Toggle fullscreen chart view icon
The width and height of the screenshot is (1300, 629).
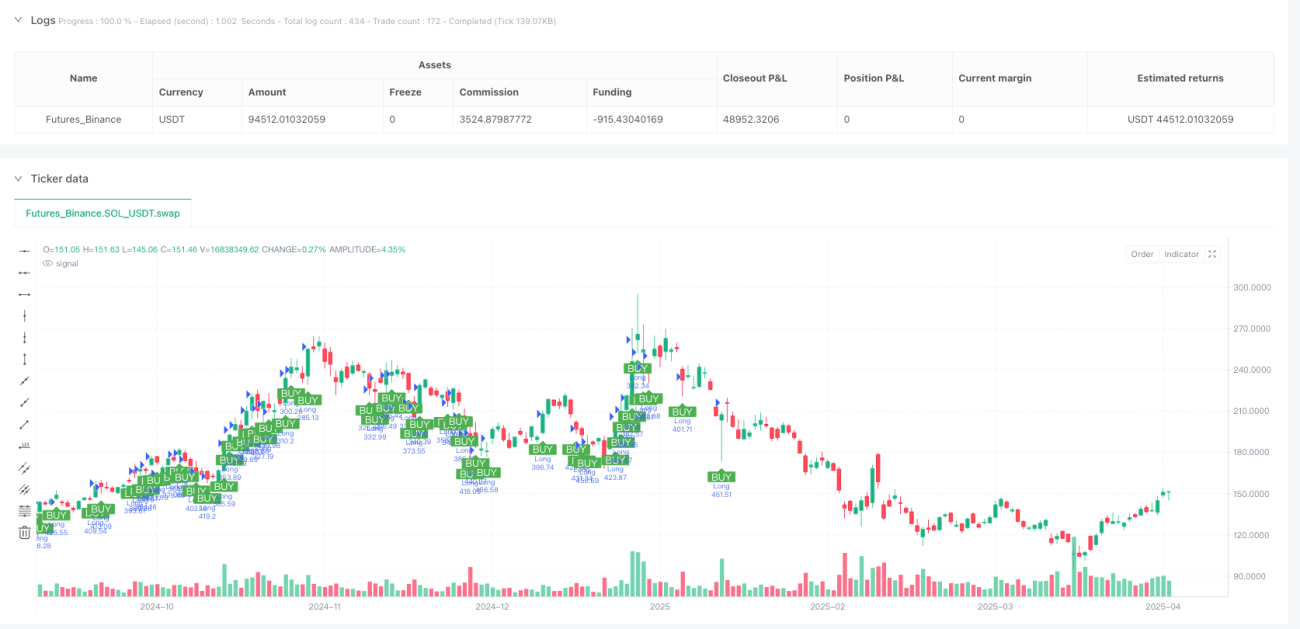click(1212, 254)
